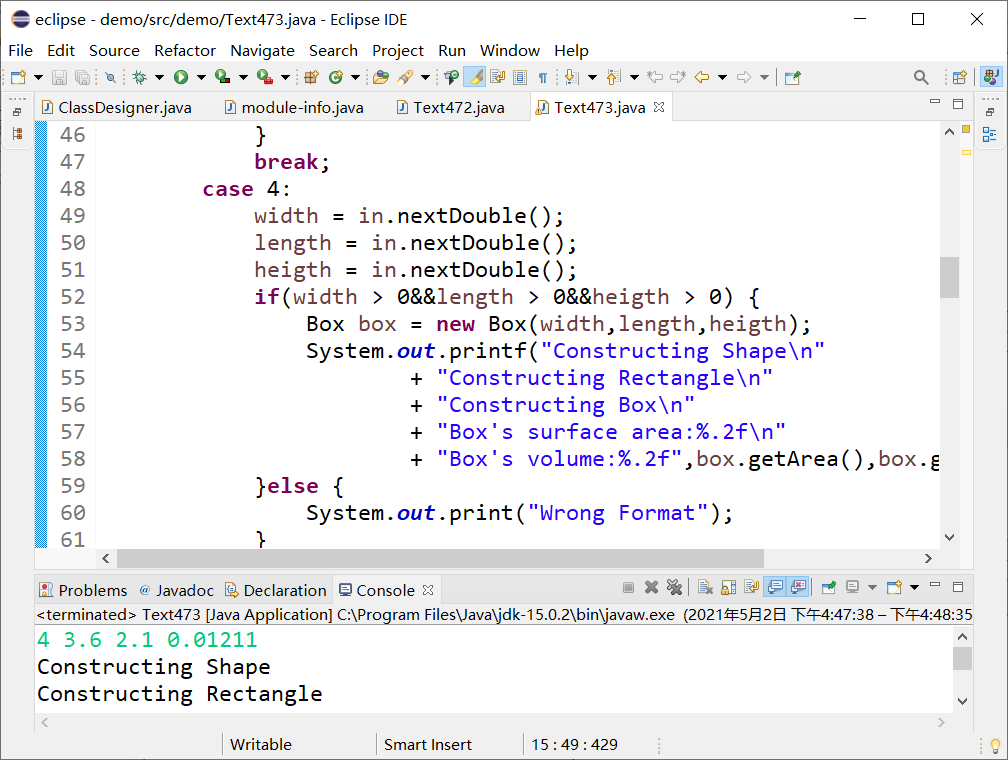Expand the Search flashlight dropdown arrow

[425, 78]
